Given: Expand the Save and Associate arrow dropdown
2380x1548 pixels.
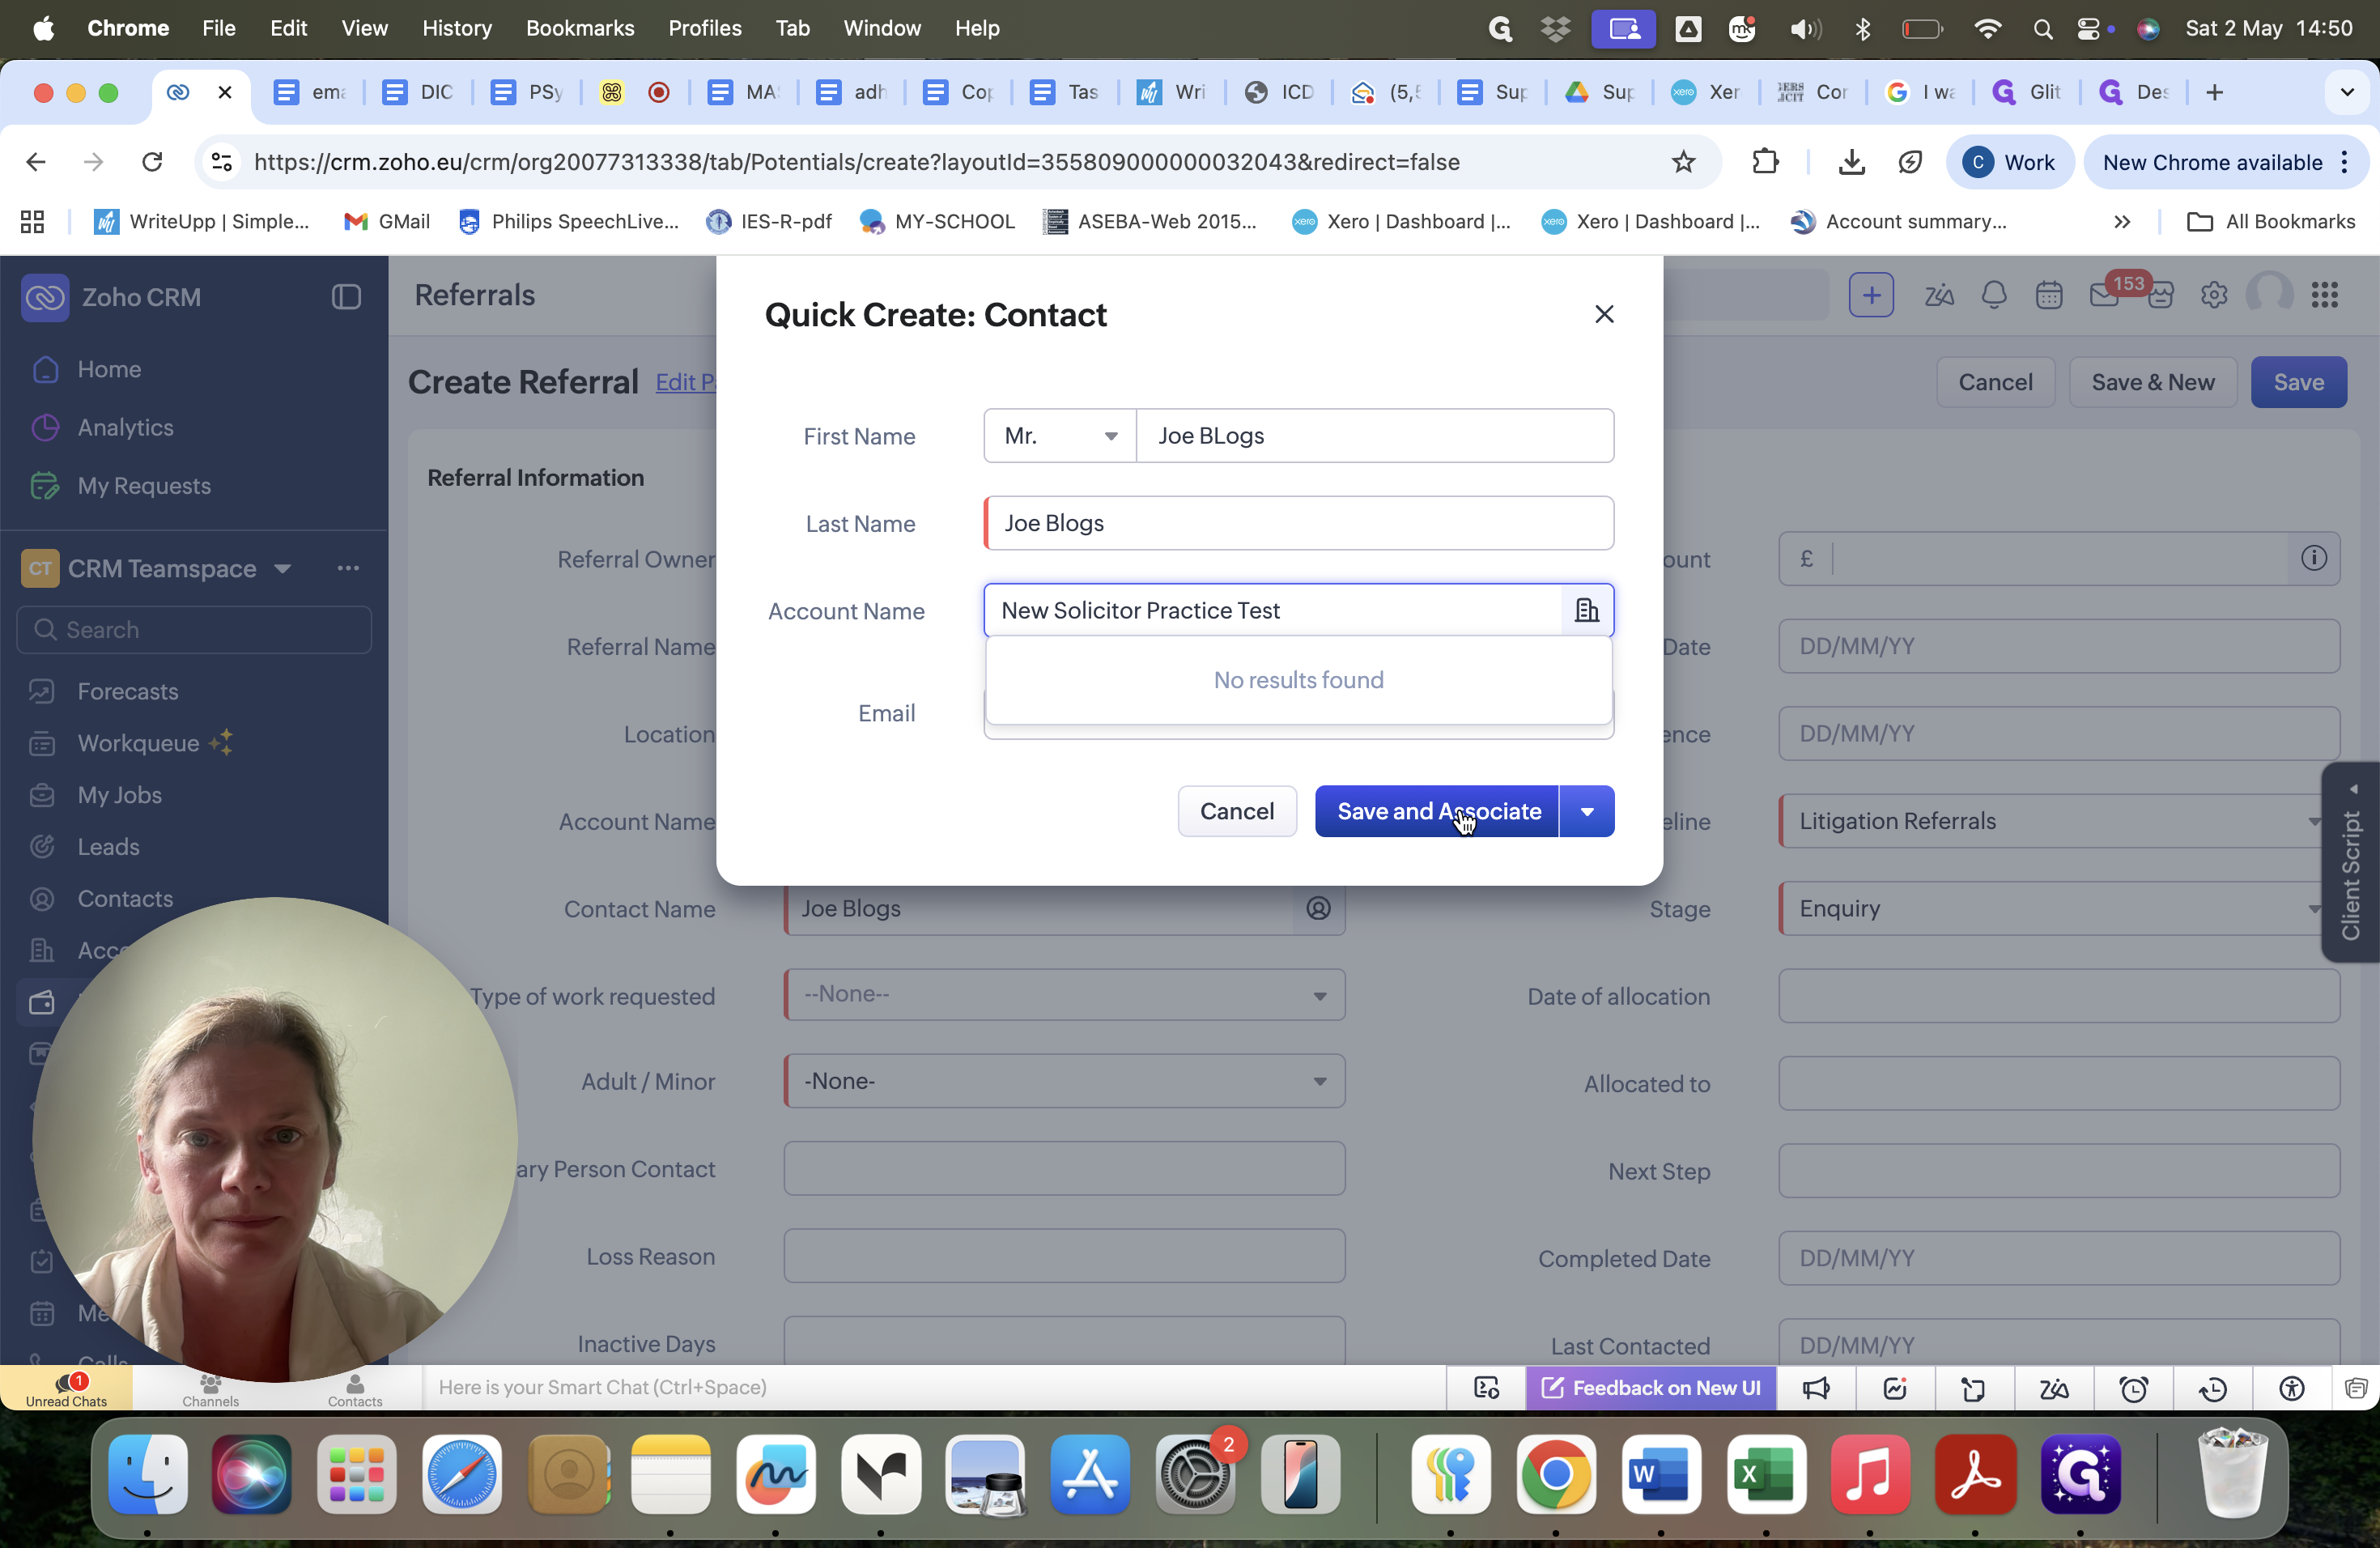Looking at the screenshot, I should (x=1587, y=811).
